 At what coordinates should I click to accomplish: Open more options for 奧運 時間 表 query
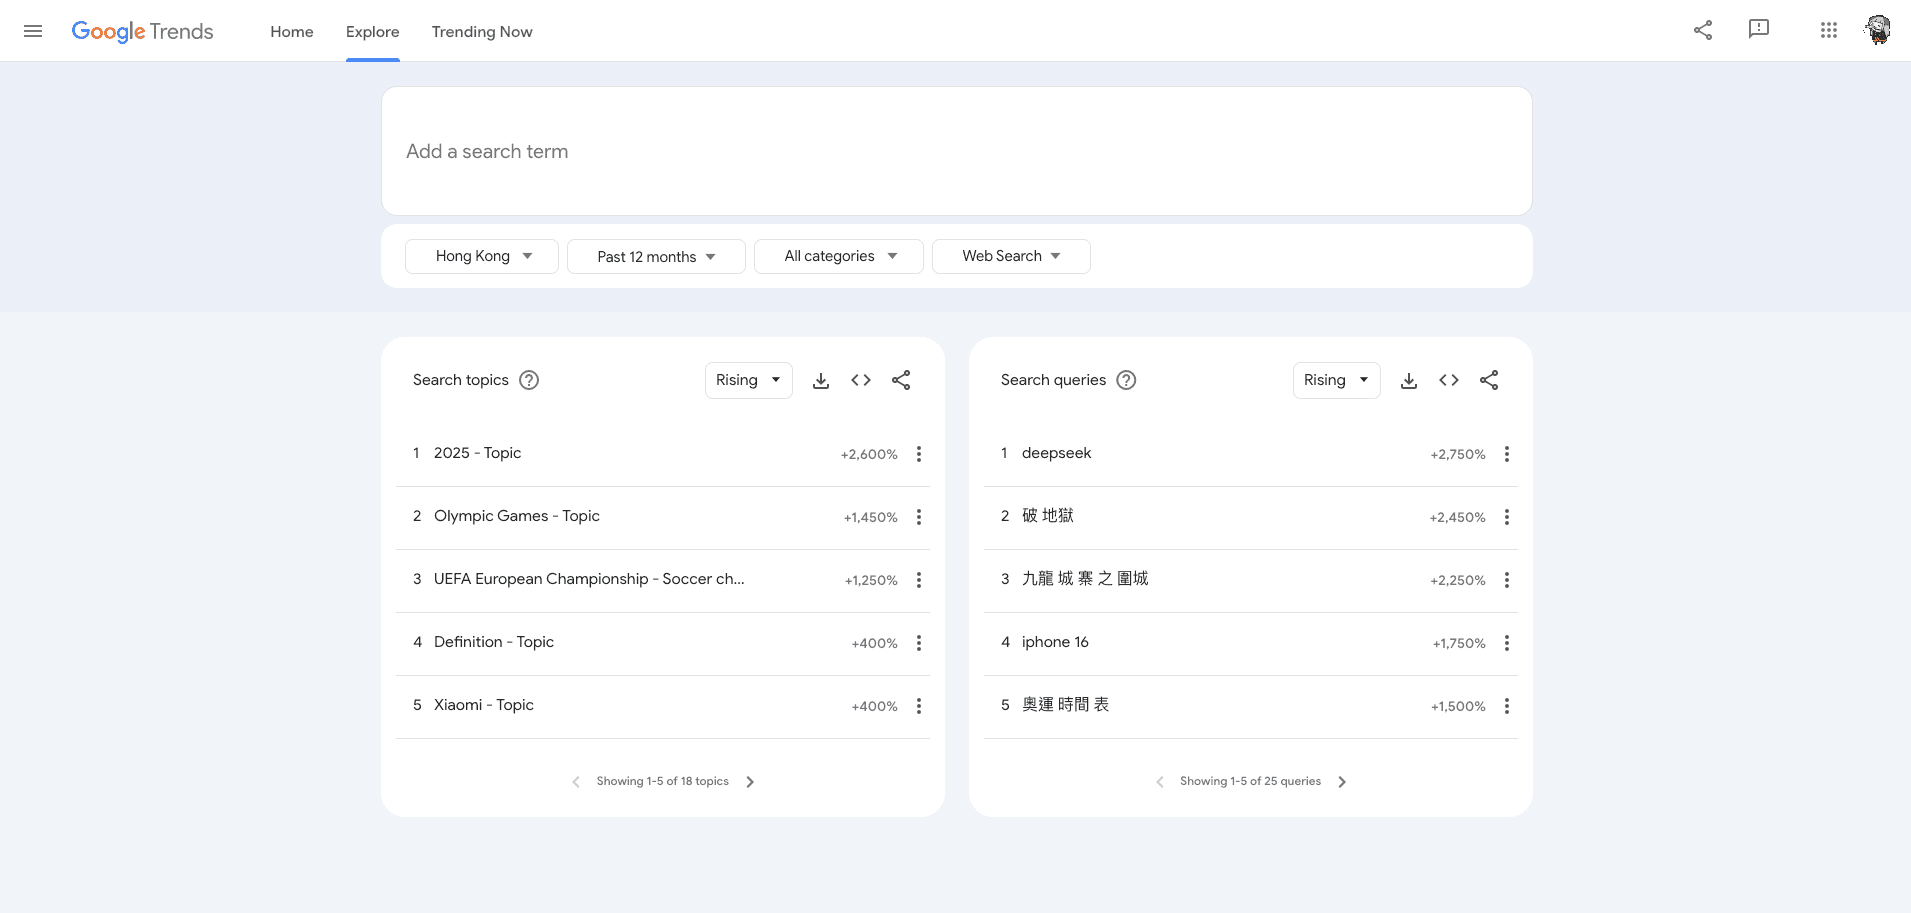pos(1507,706)
